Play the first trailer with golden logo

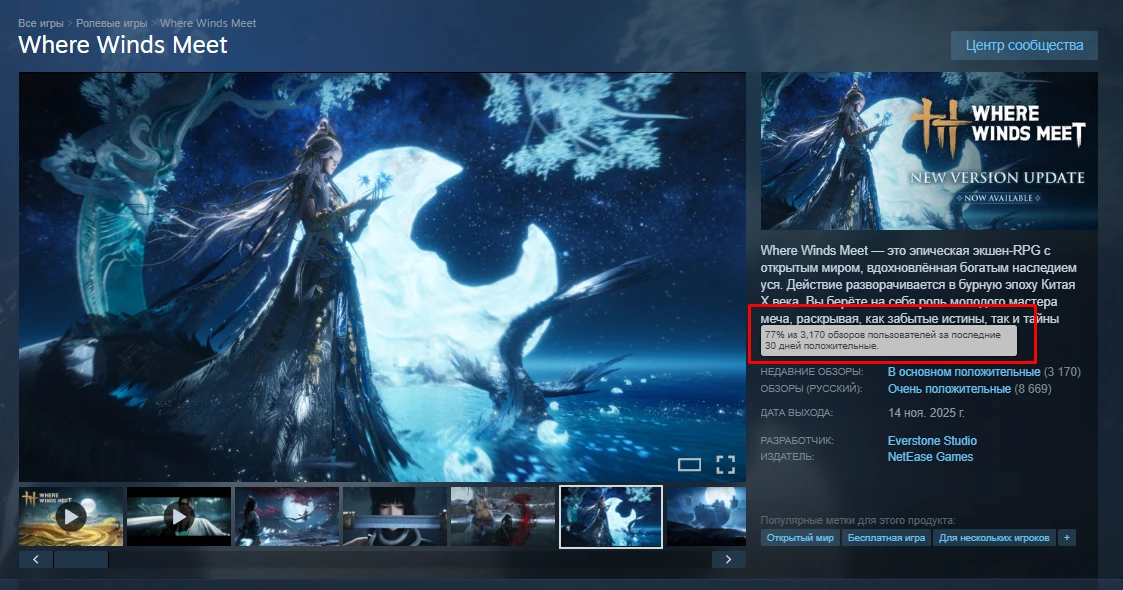pyautogui.click(x=71, y=516)
